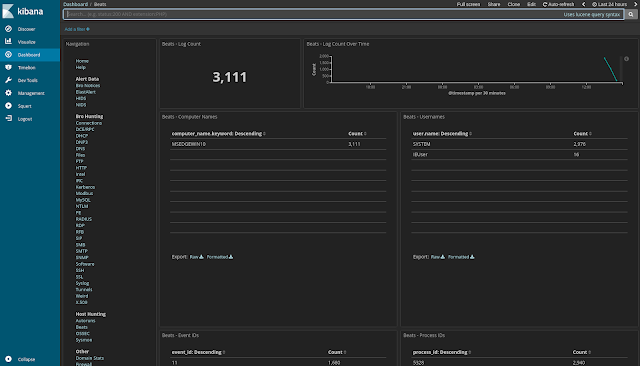Open Visualize bar chart icon
Image resolution: width=640 pixels, height=366 pixels.
[8, 42]
